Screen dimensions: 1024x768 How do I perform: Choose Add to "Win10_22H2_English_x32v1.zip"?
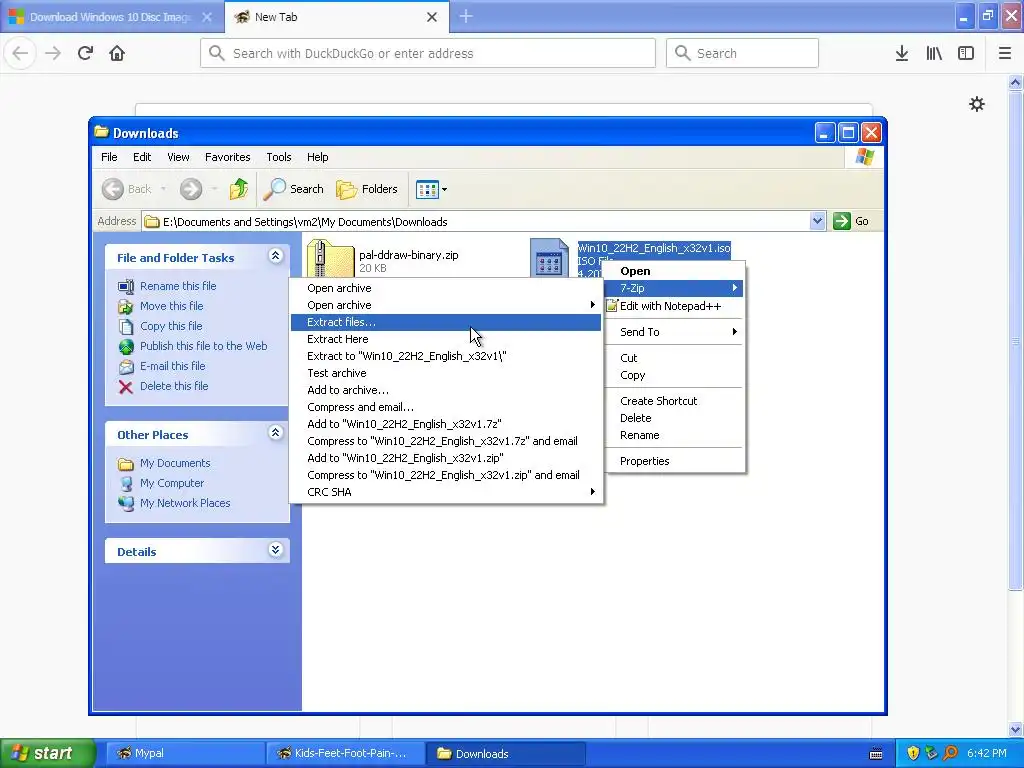tap(445, 458)
